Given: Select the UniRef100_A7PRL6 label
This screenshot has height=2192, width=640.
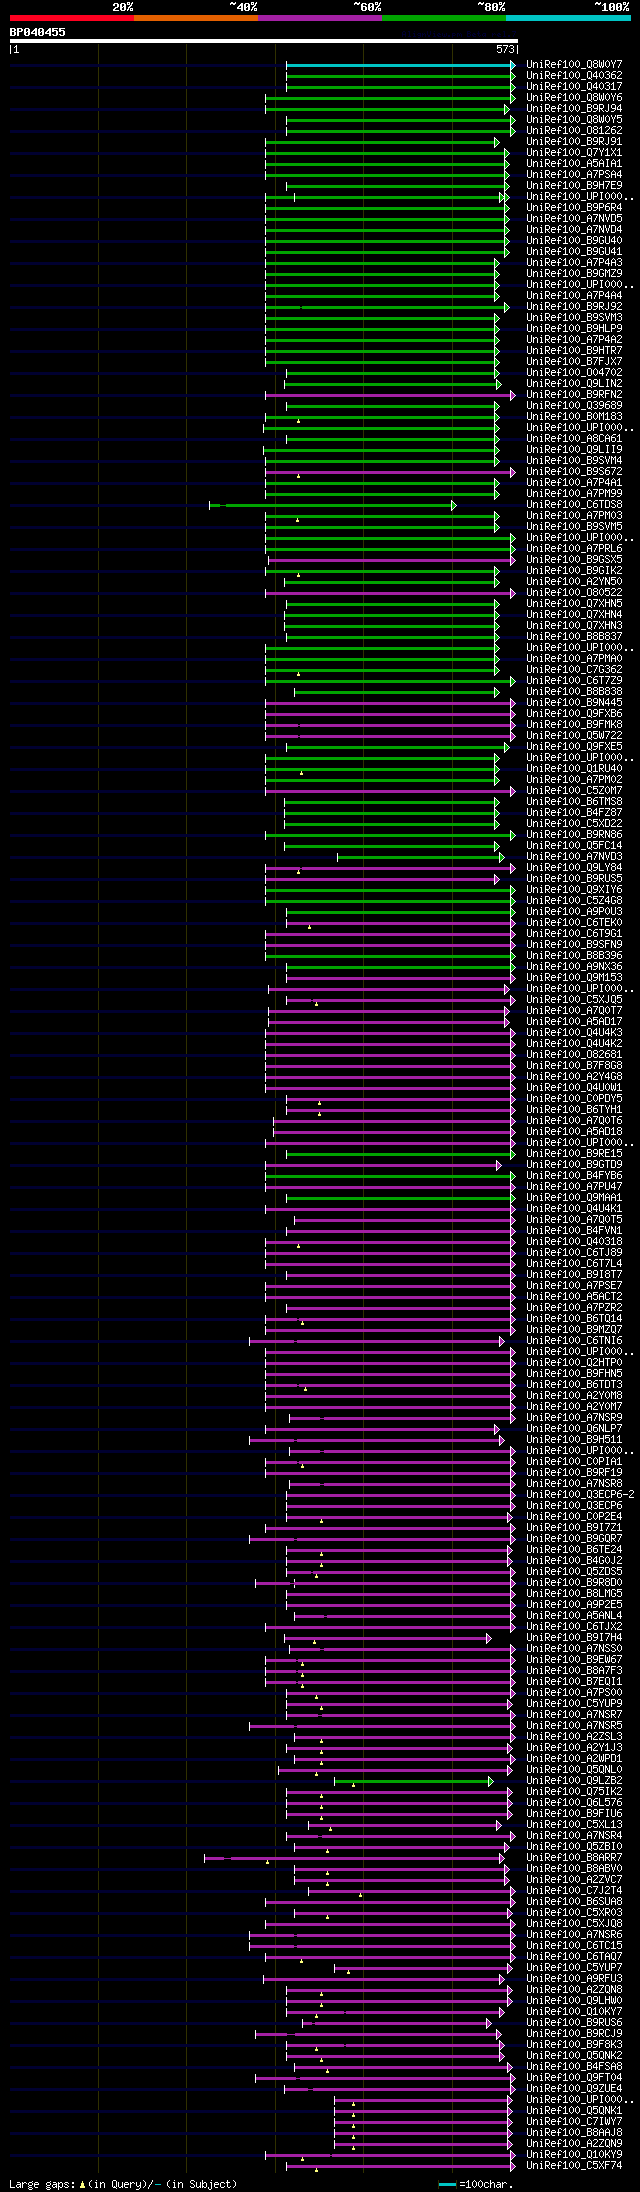Looking at the screenshot, I should coord(574,549).
